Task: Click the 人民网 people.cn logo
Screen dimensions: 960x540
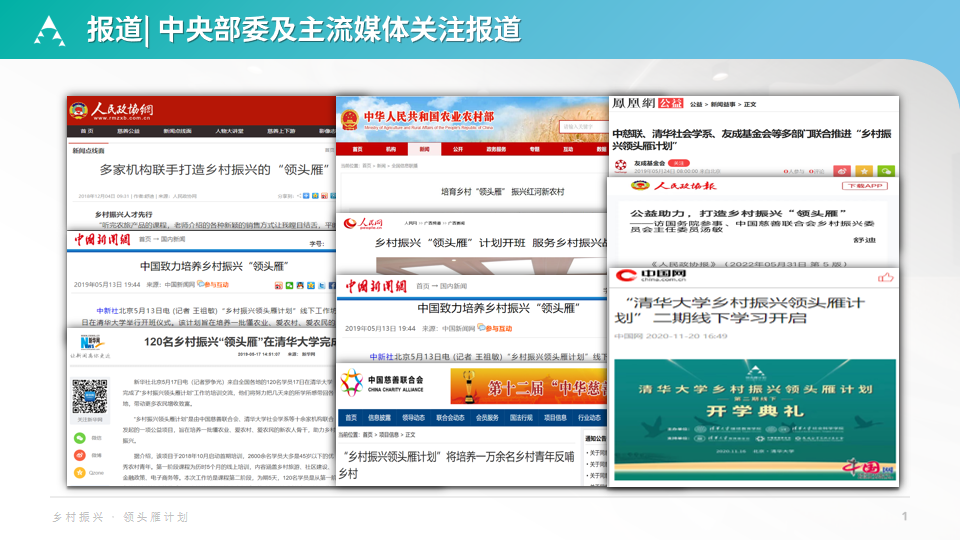Action: (x=363, y=223)
